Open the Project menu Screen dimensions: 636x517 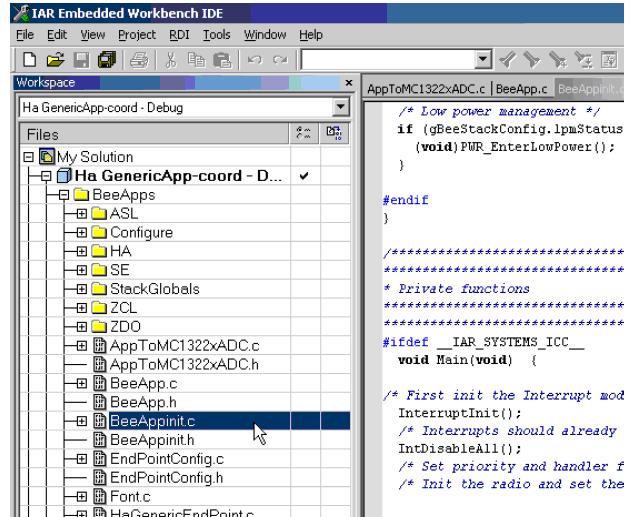pos(137,35)
